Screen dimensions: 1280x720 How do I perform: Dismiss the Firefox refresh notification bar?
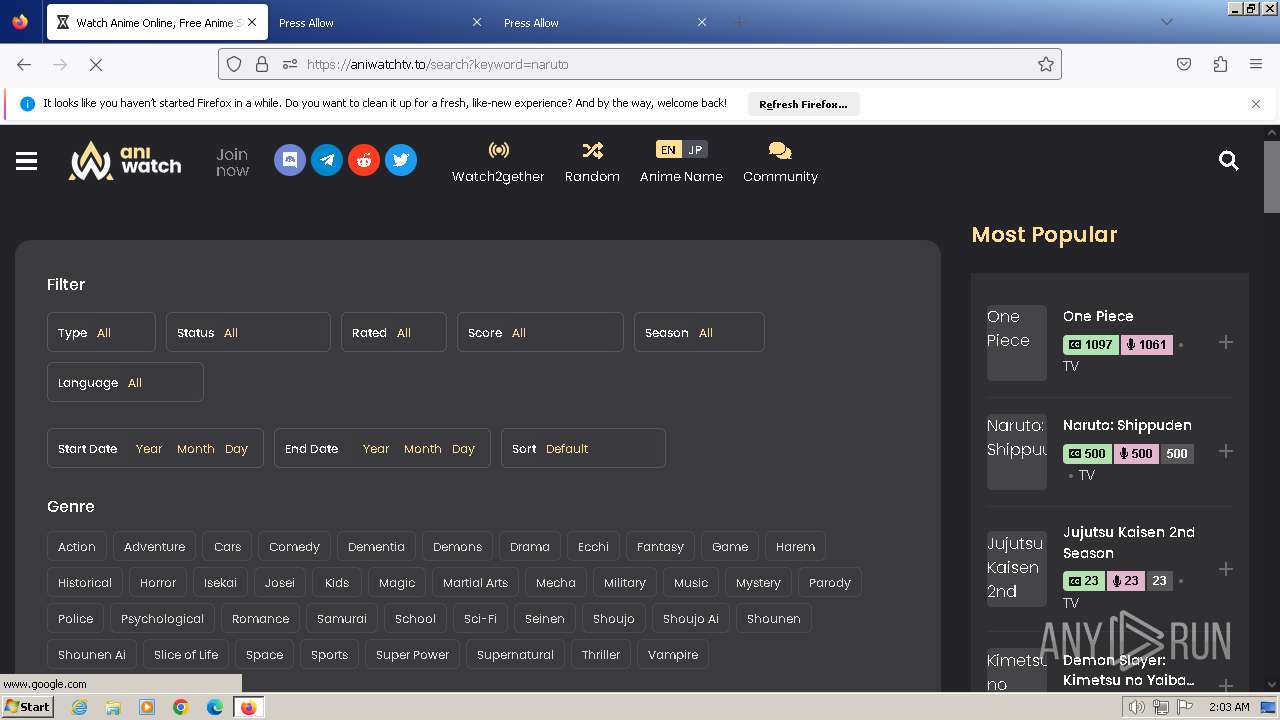tap(1256, 104)
